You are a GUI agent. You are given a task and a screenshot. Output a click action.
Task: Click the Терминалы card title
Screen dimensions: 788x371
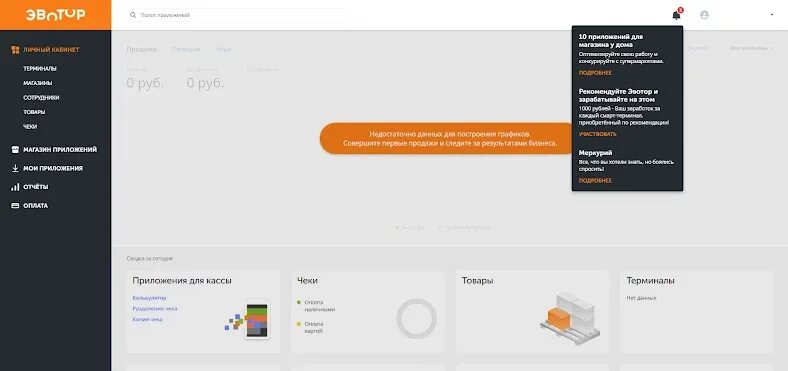click(650, 281)
